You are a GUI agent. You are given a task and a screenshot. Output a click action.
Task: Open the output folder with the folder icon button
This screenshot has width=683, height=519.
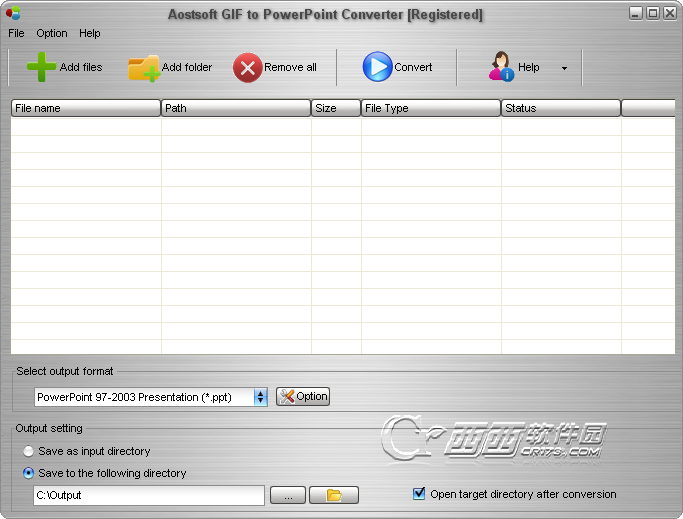tap(334, 495)
